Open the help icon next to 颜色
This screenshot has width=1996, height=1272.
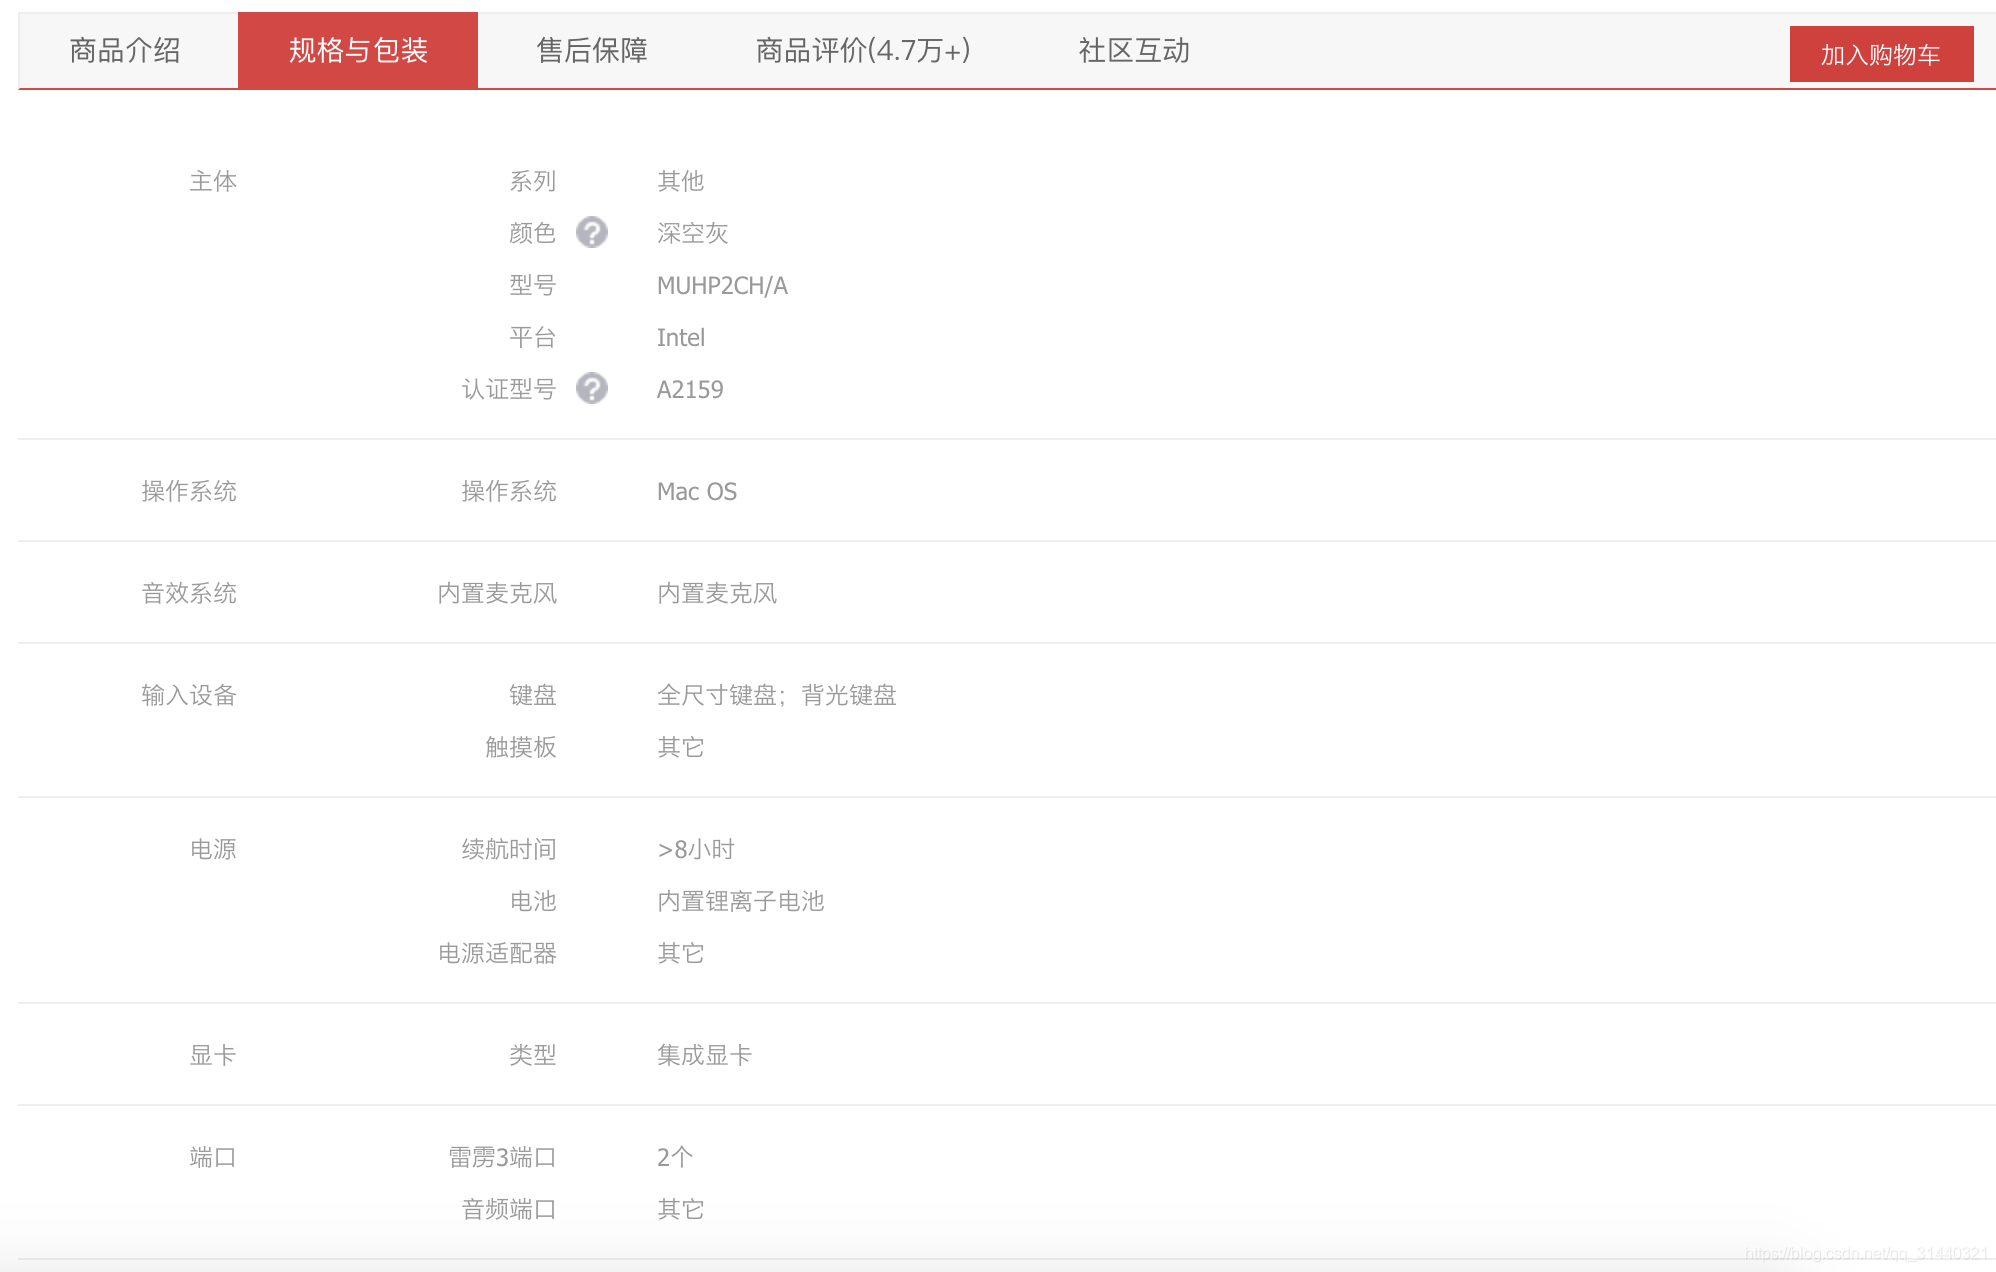592,233
